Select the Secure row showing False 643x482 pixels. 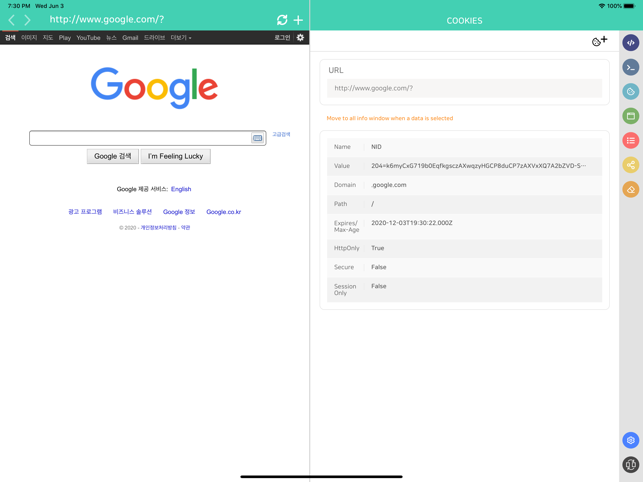click(464, 267)
